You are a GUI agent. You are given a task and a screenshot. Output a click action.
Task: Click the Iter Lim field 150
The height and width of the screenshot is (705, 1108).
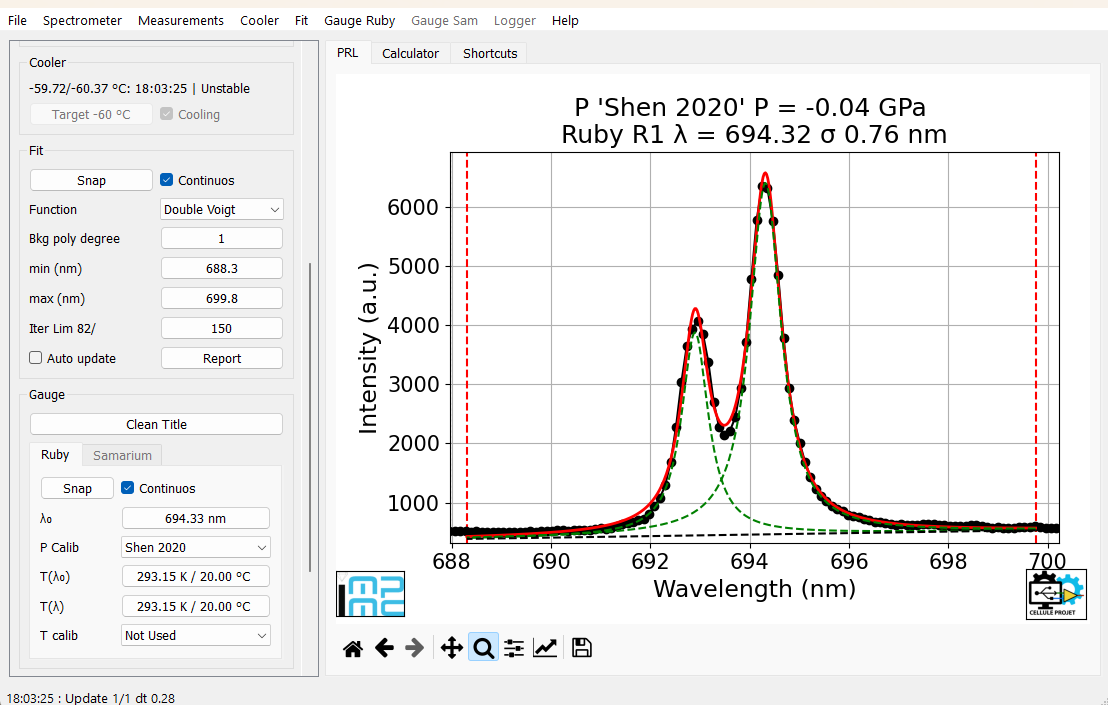(222, 328)
